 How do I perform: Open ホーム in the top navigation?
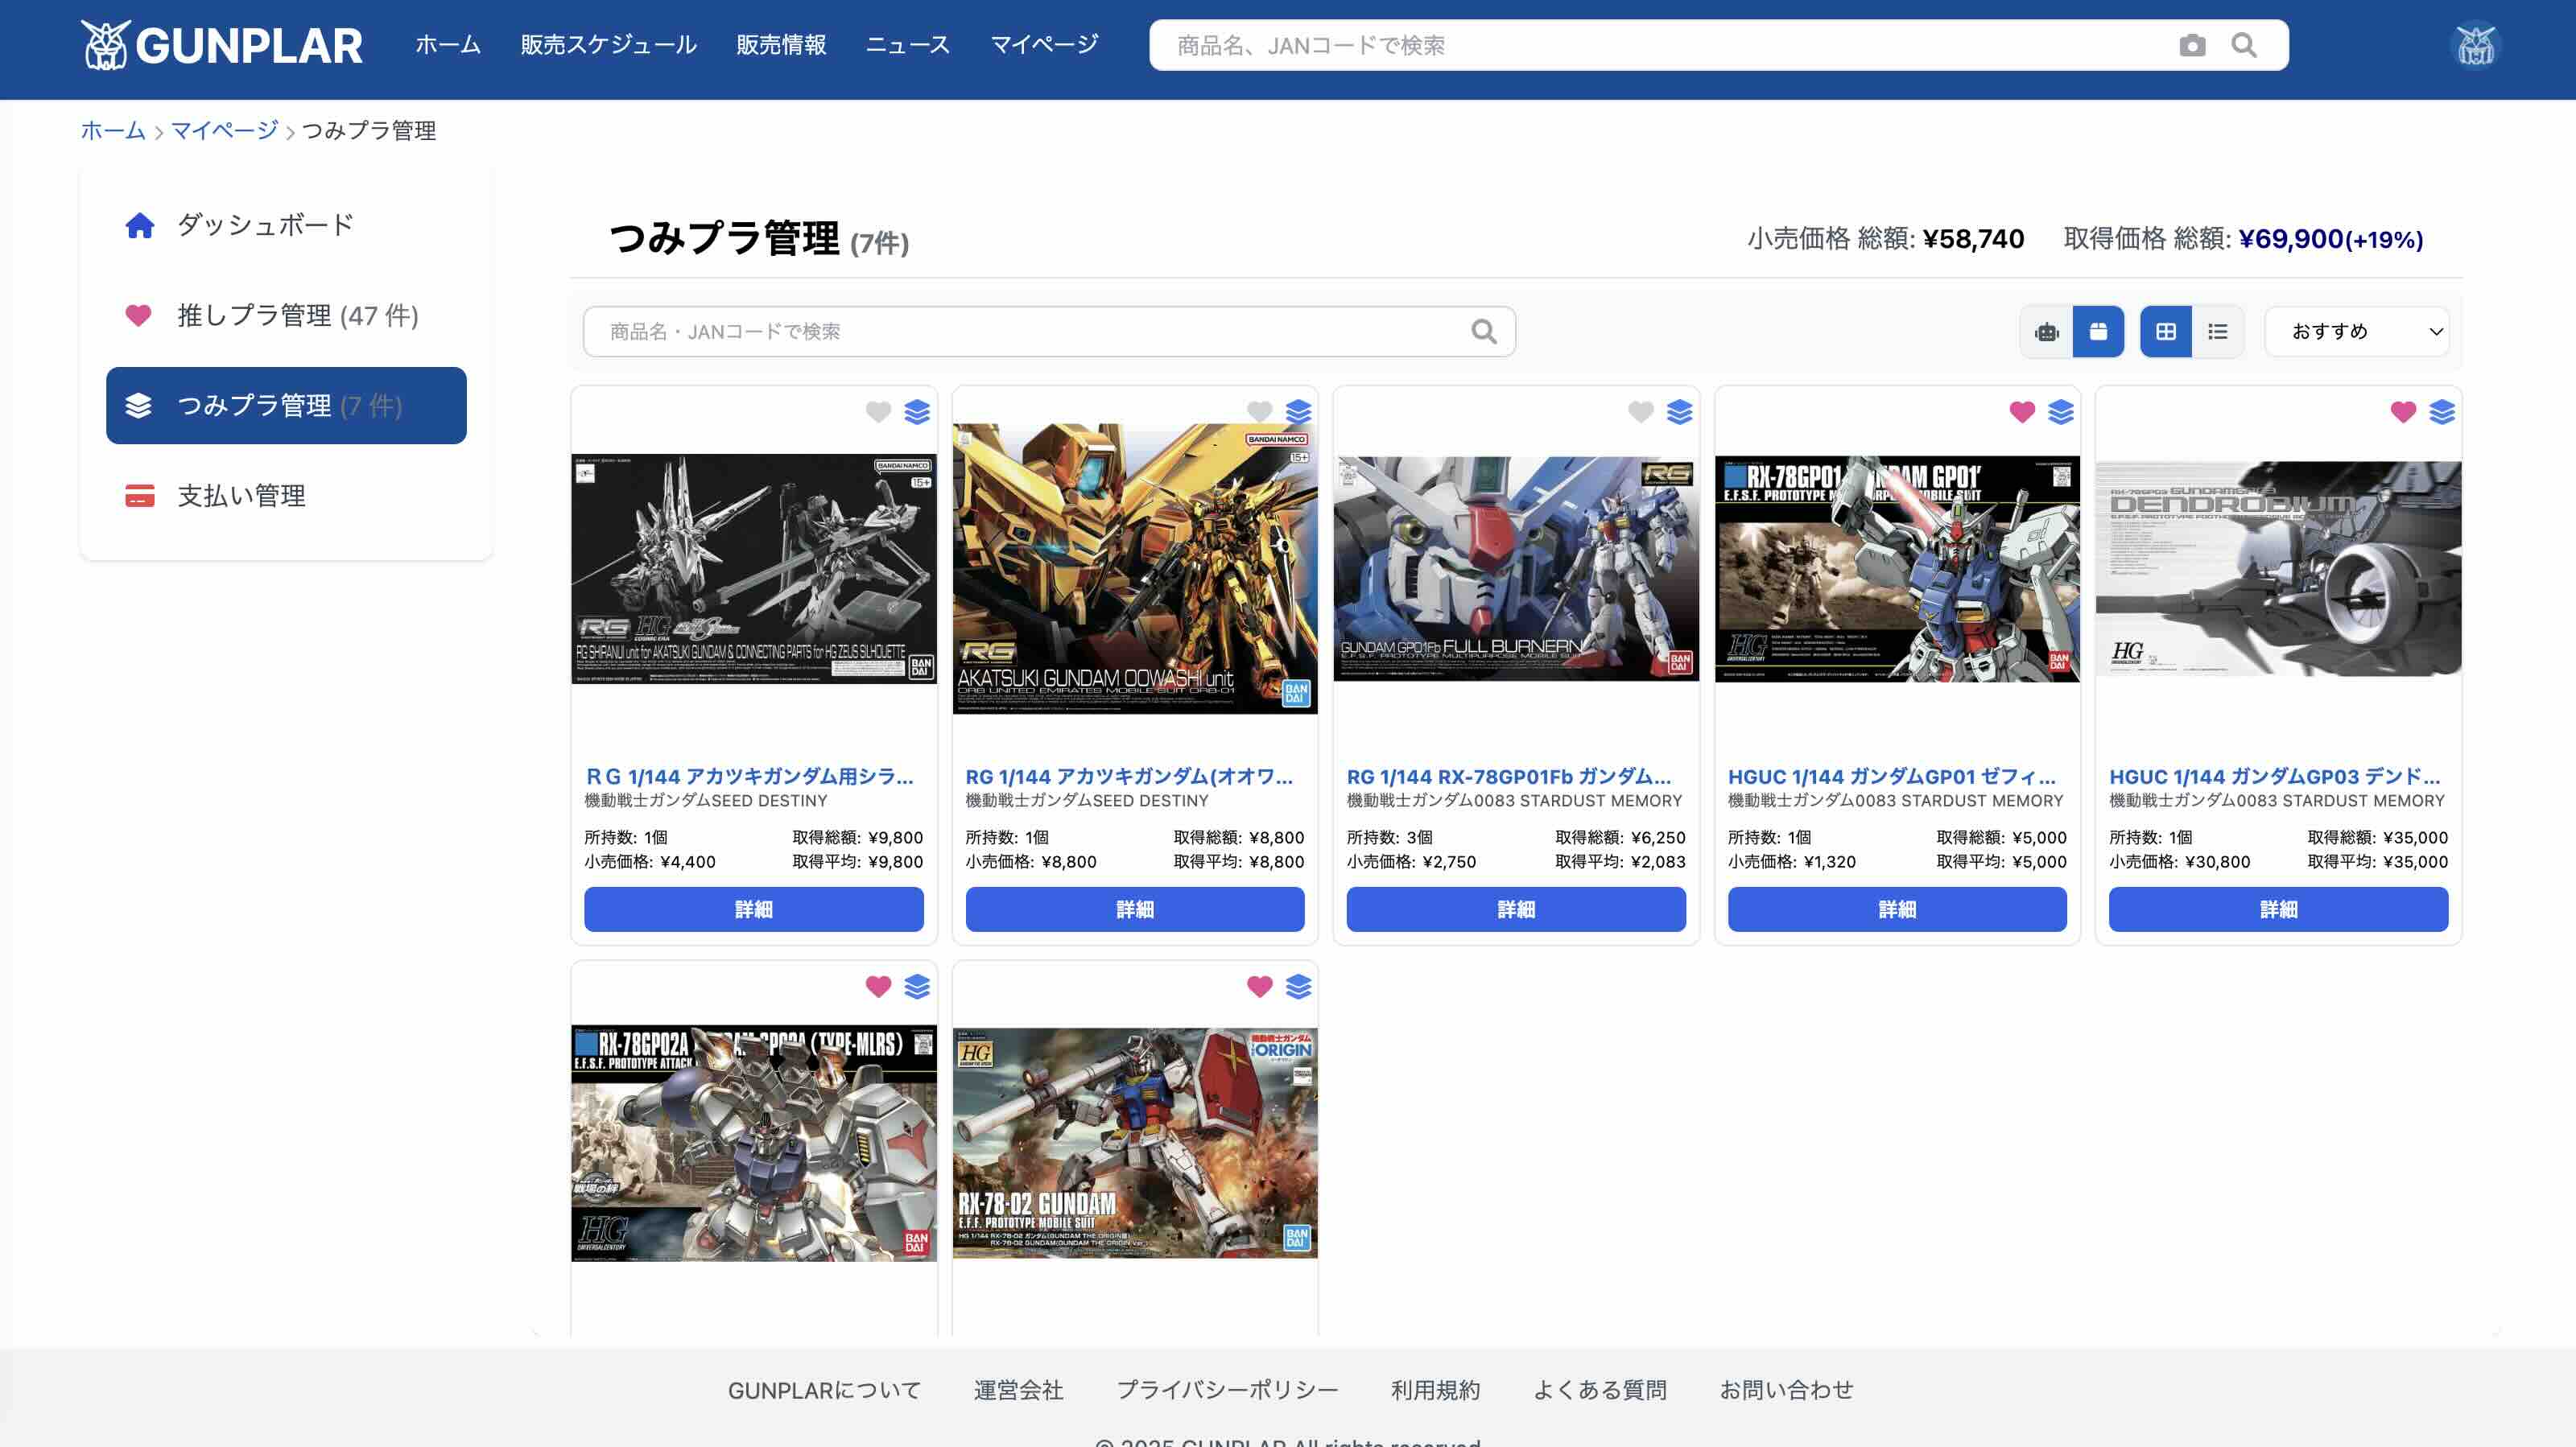tap(448, 45)
